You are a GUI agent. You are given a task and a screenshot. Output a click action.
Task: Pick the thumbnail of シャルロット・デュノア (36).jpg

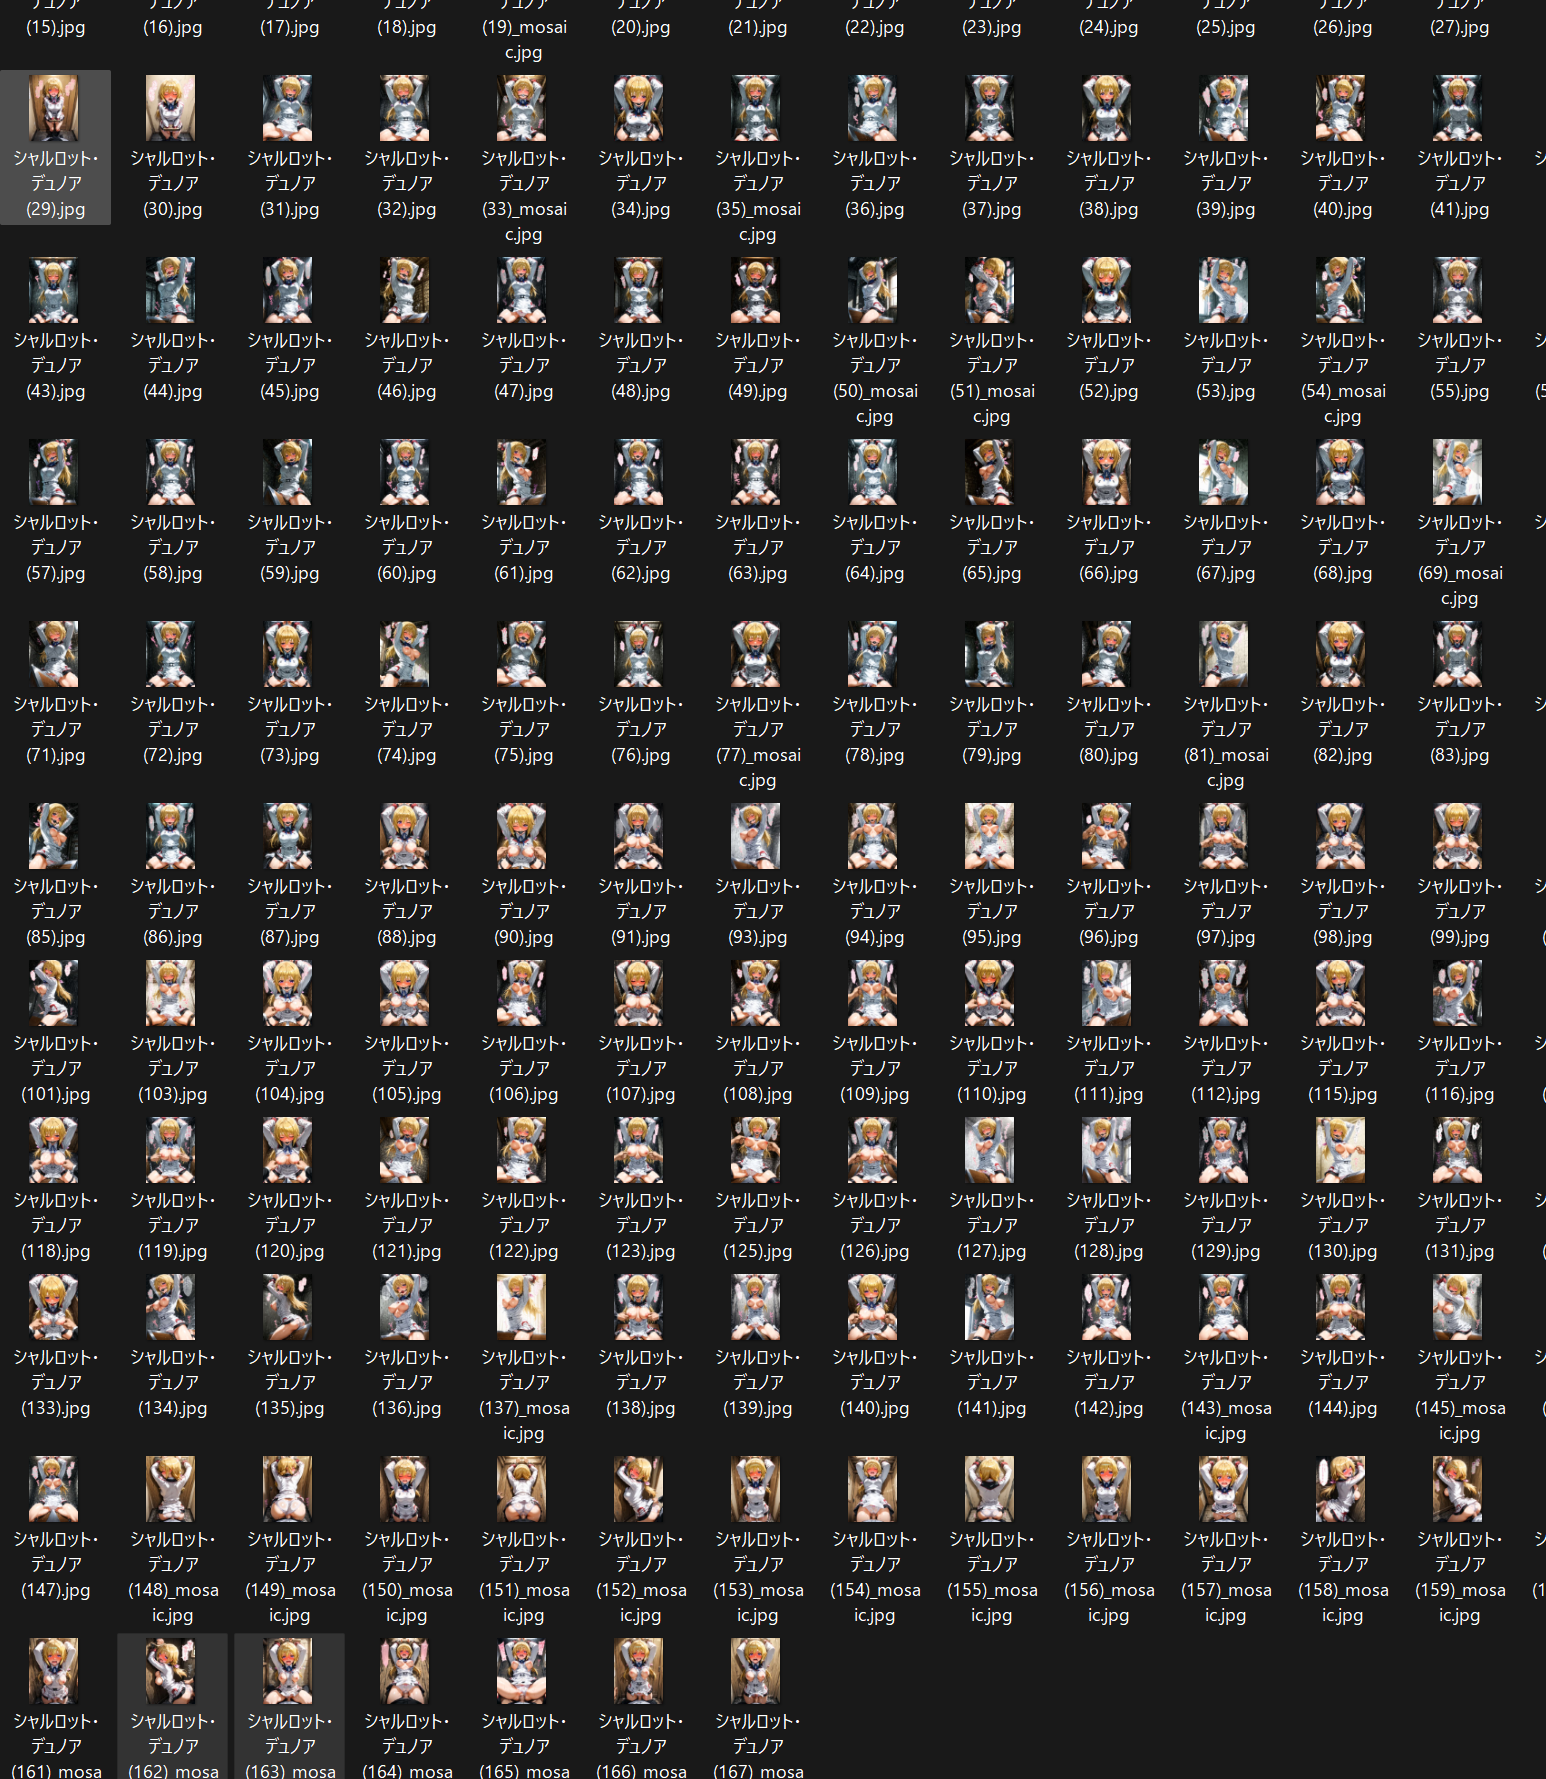pos(873,108)
